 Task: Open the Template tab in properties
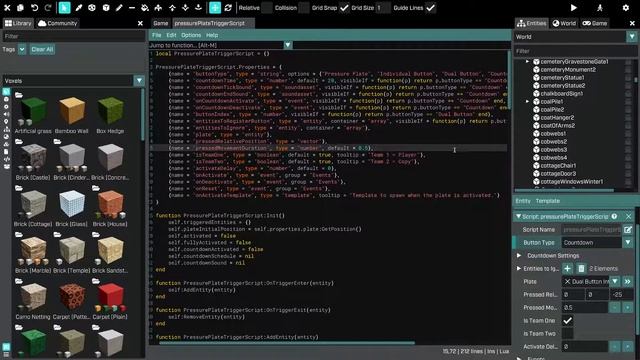pos(548,201)
